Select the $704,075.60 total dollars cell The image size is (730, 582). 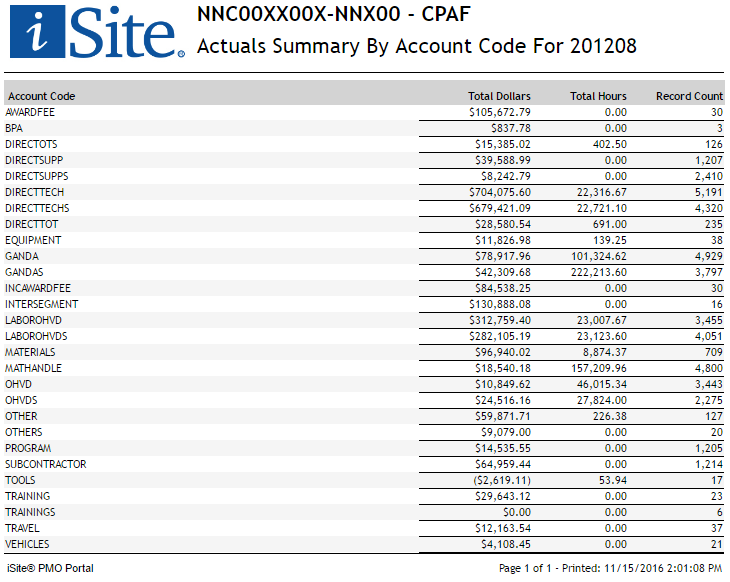pyautogui.click(x=500, y=192)
